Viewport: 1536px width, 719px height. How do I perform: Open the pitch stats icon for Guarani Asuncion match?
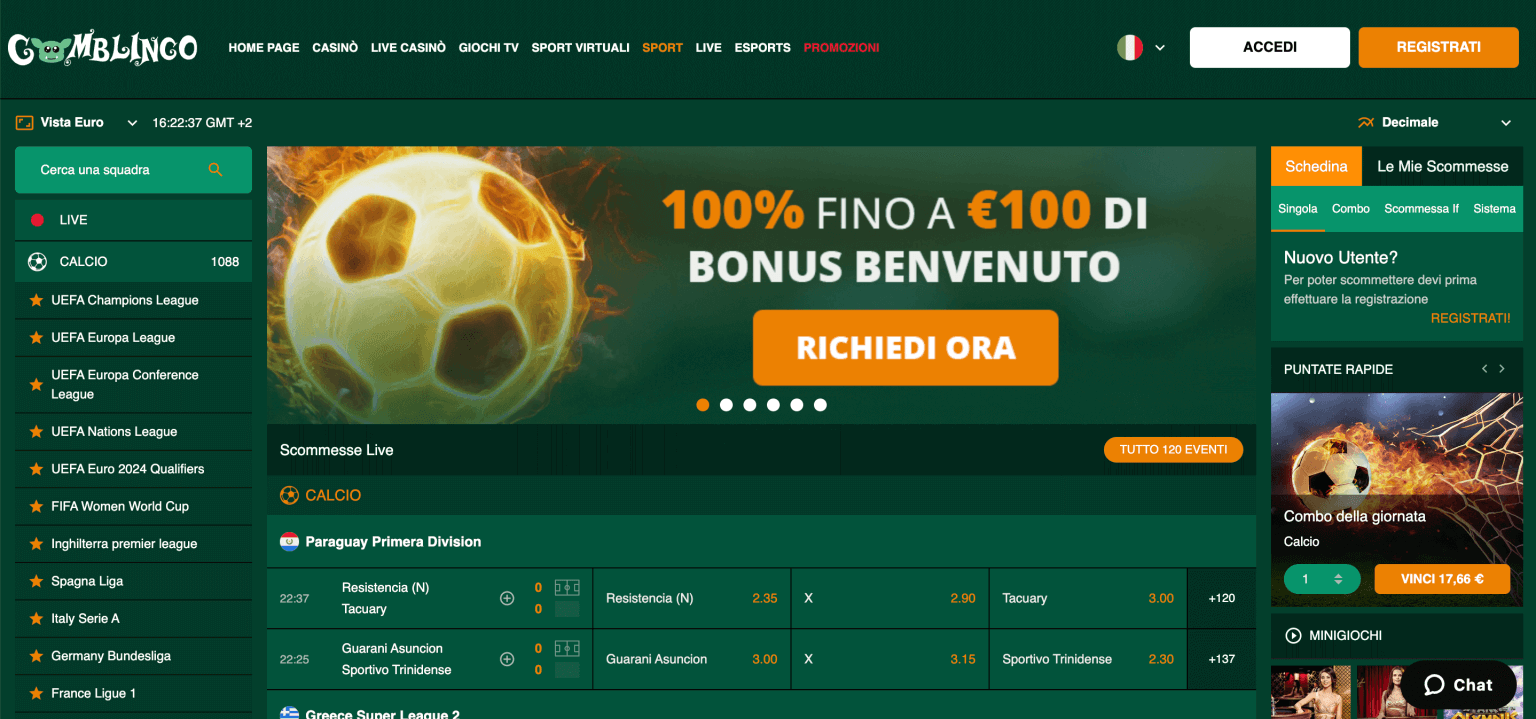click(567, 648)
